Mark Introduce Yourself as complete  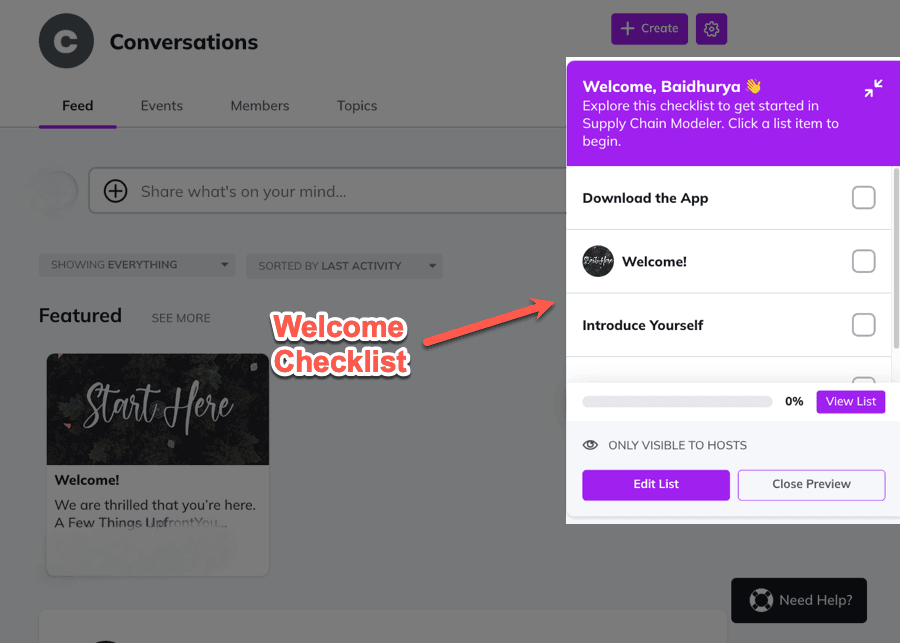point(863,325)
